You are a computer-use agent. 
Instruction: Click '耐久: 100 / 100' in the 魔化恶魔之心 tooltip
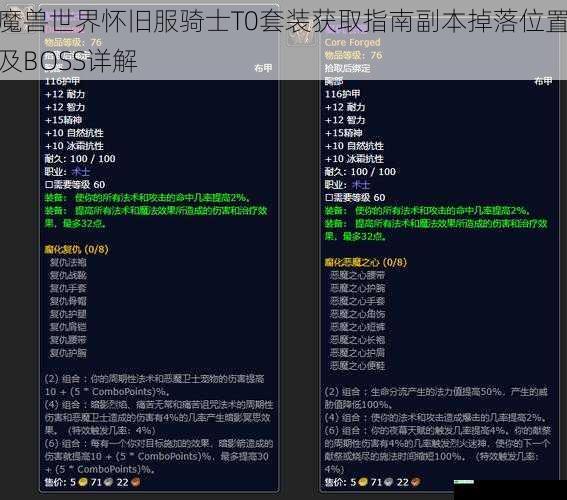click(x=360, y=172)
